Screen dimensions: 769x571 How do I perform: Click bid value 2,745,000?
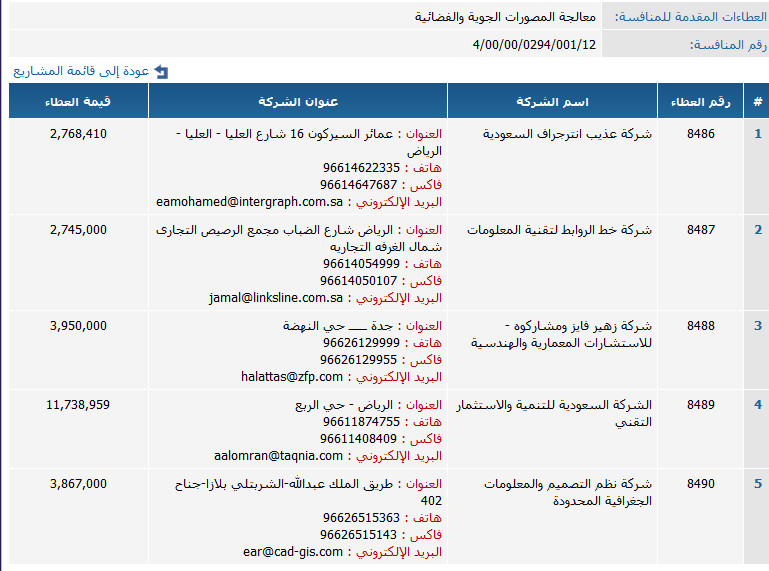click(x=78, y=230)
